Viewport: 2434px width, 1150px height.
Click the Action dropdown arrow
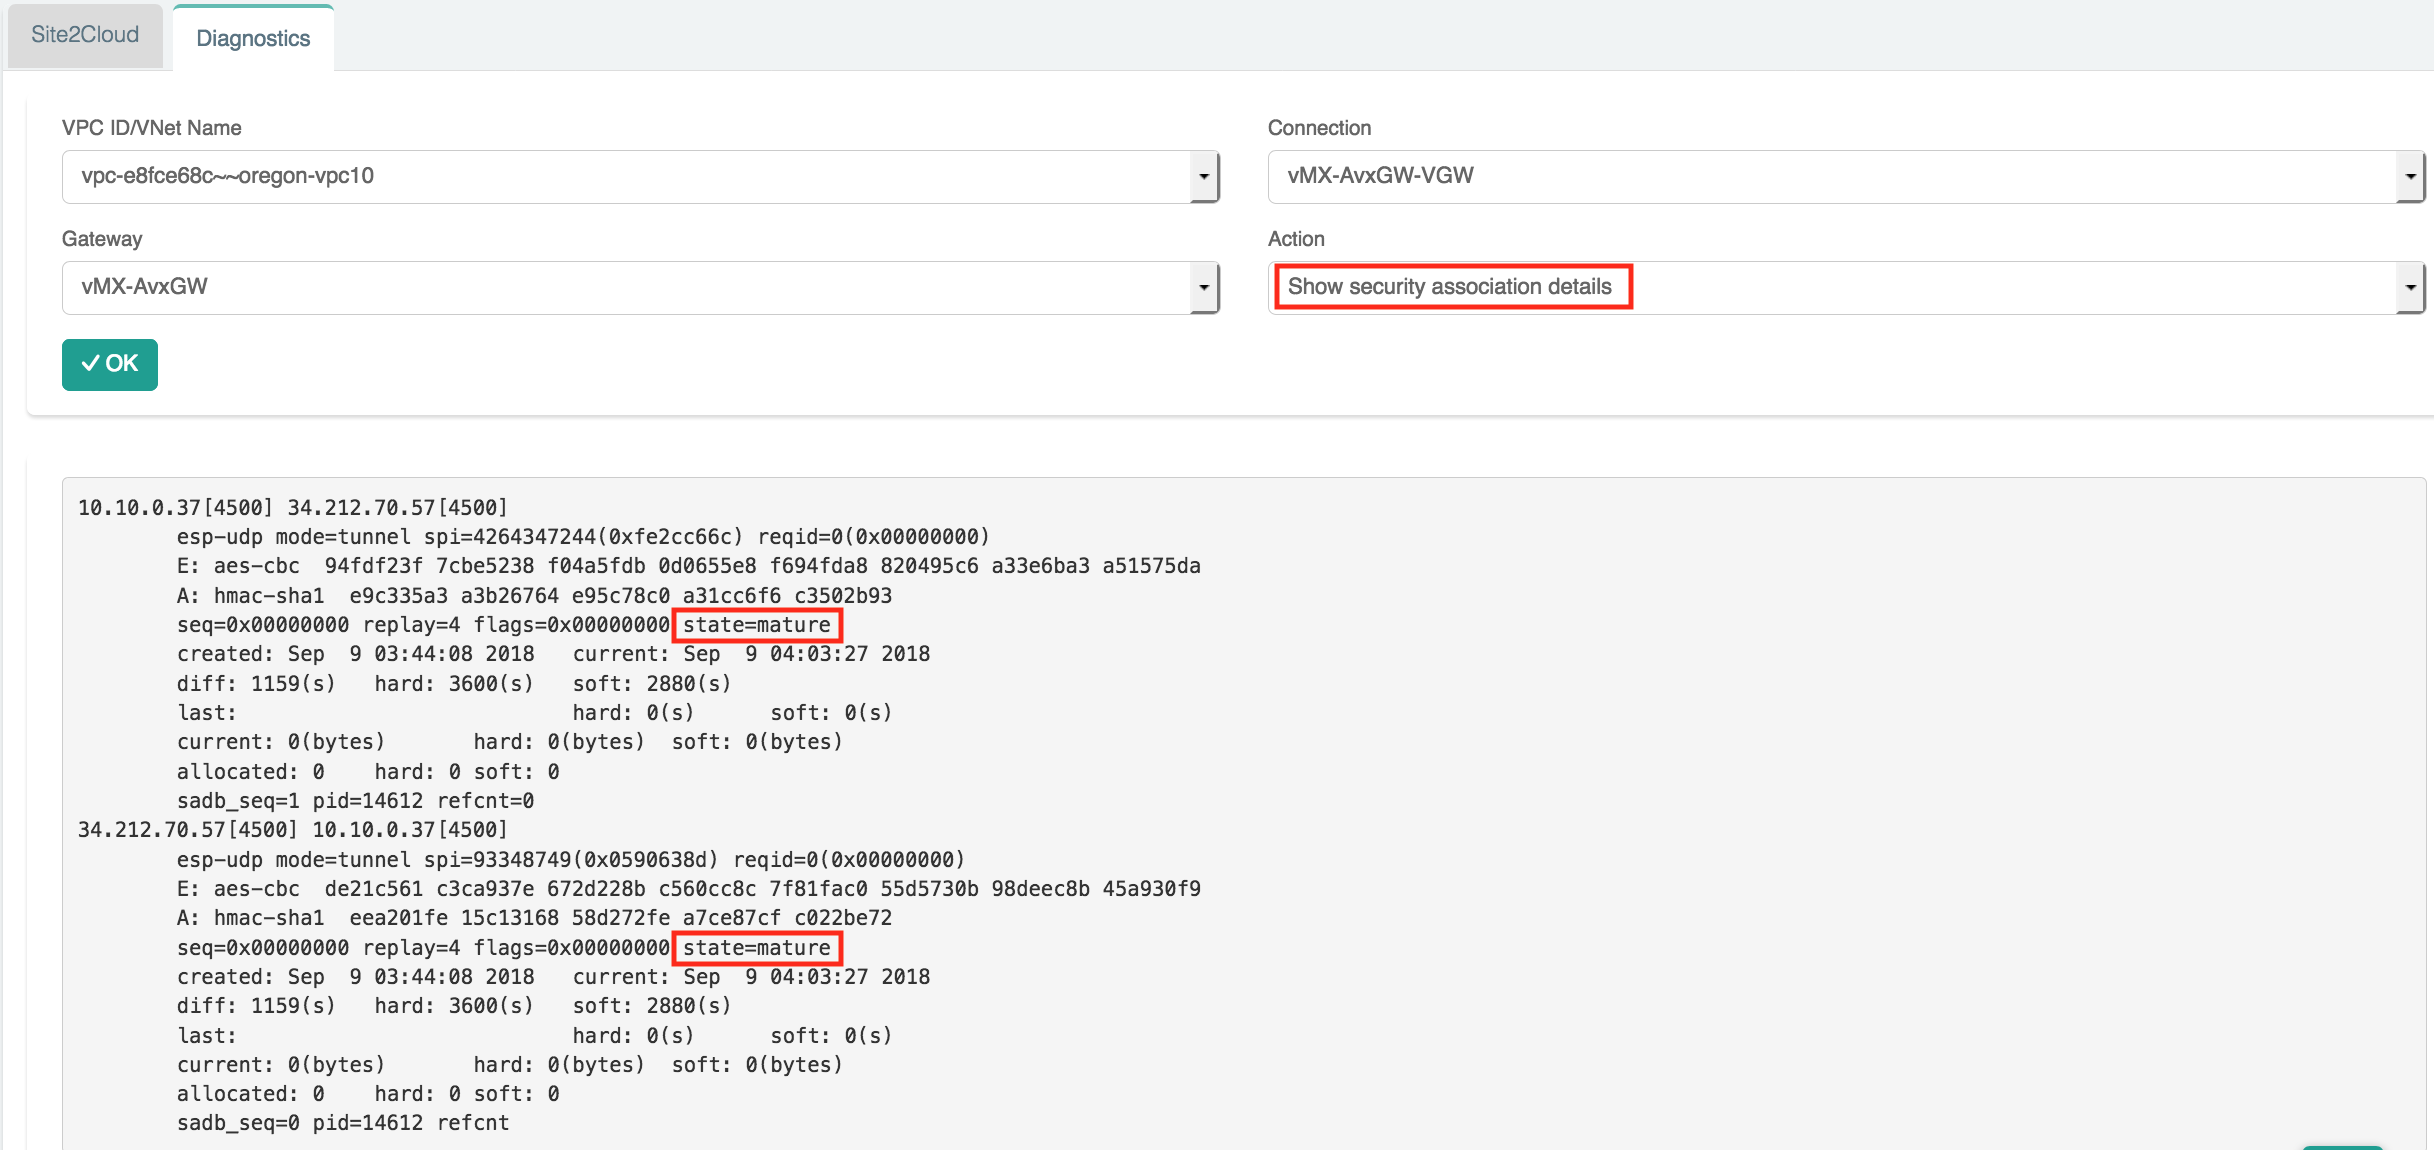click(2410, 288)
